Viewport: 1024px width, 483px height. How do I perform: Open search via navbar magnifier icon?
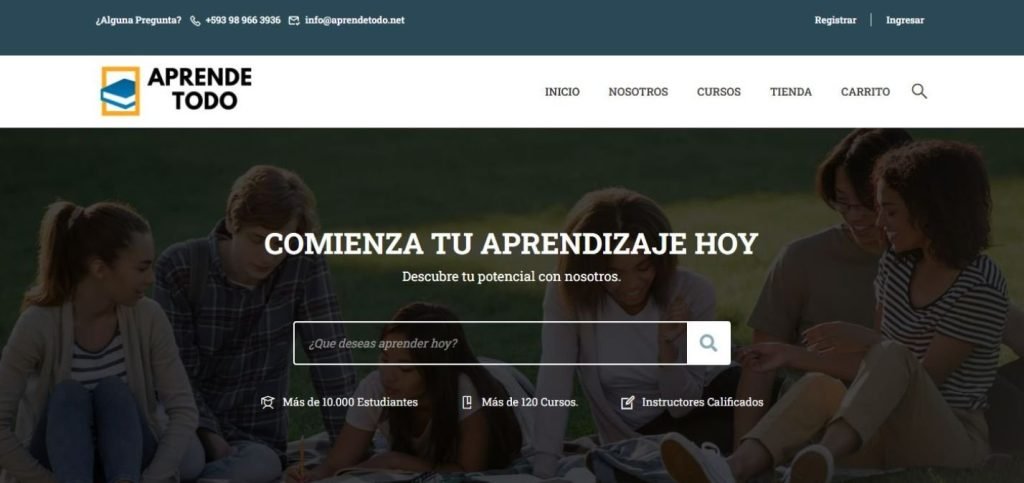tap(919, 91)
